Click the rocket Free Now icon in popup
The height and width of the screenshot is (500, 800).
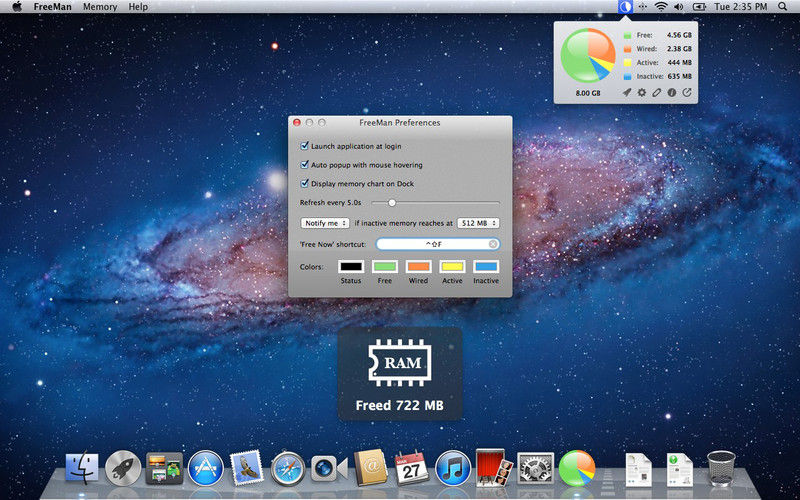[x=627, y=92]
